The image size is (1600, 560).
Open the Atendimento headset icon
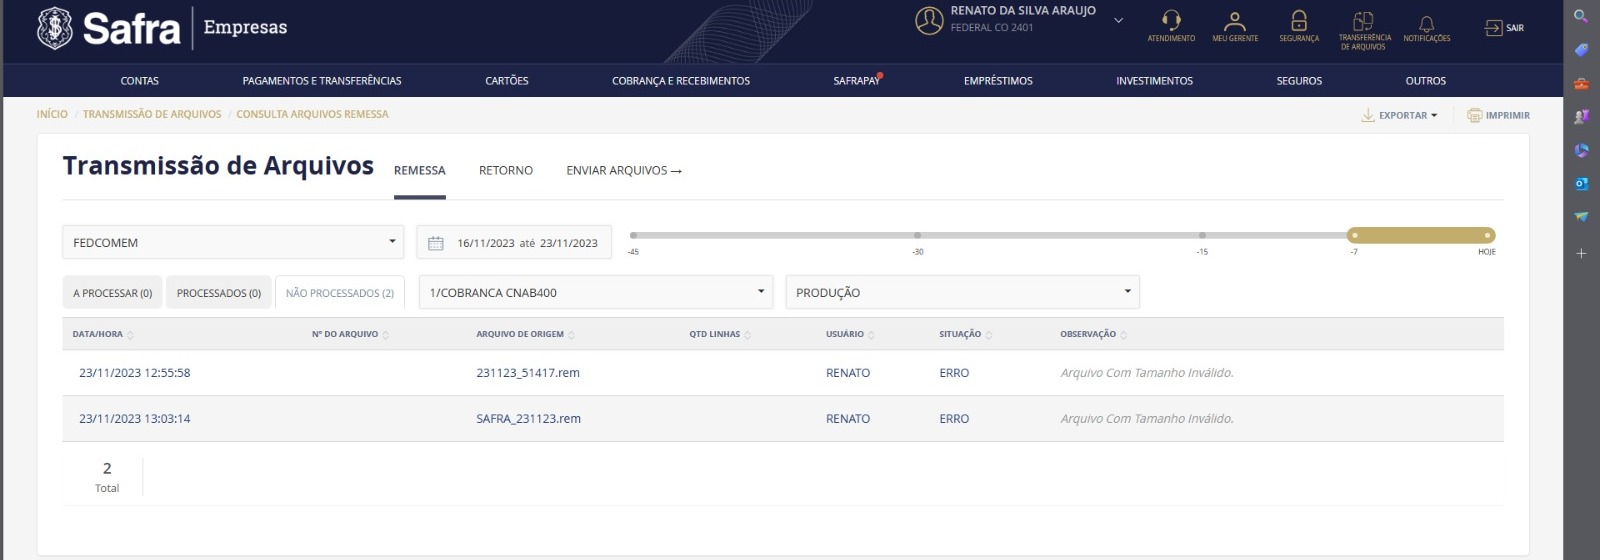(x=1171, y=21)
